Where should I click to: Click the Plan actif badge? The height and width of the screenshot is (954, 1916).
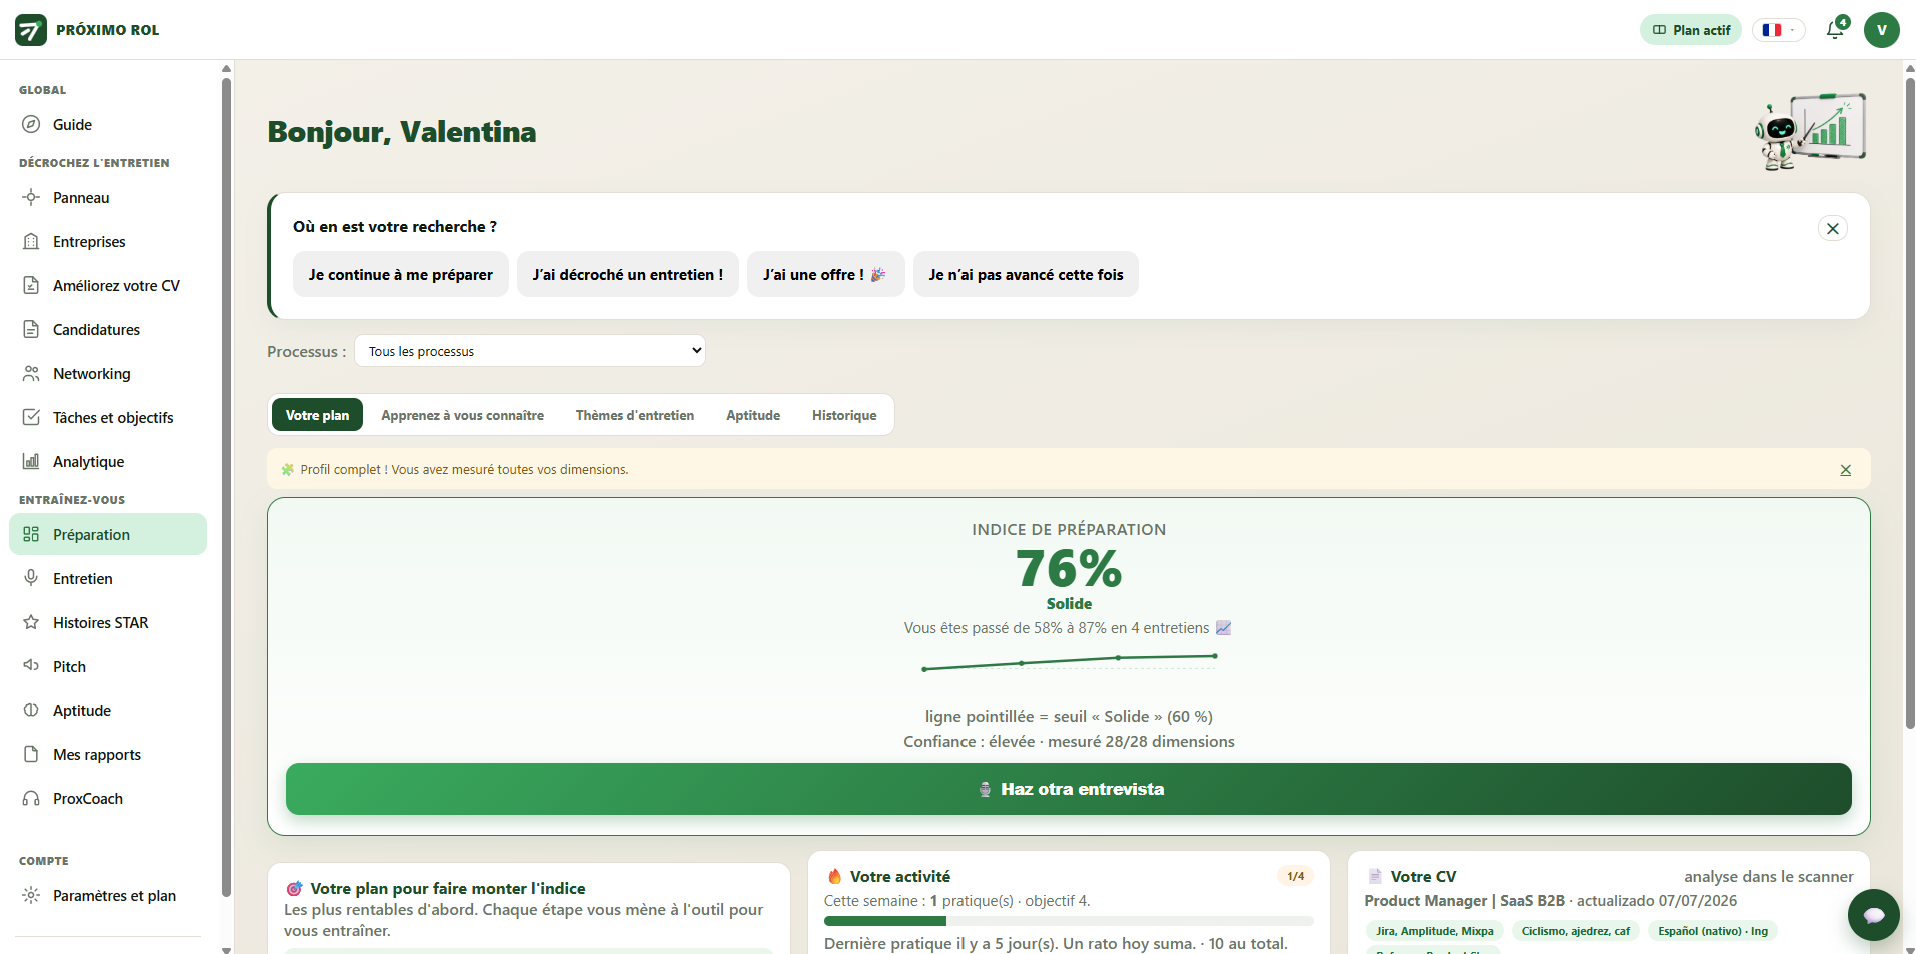pyautogui.click(x=1690, y=30)
